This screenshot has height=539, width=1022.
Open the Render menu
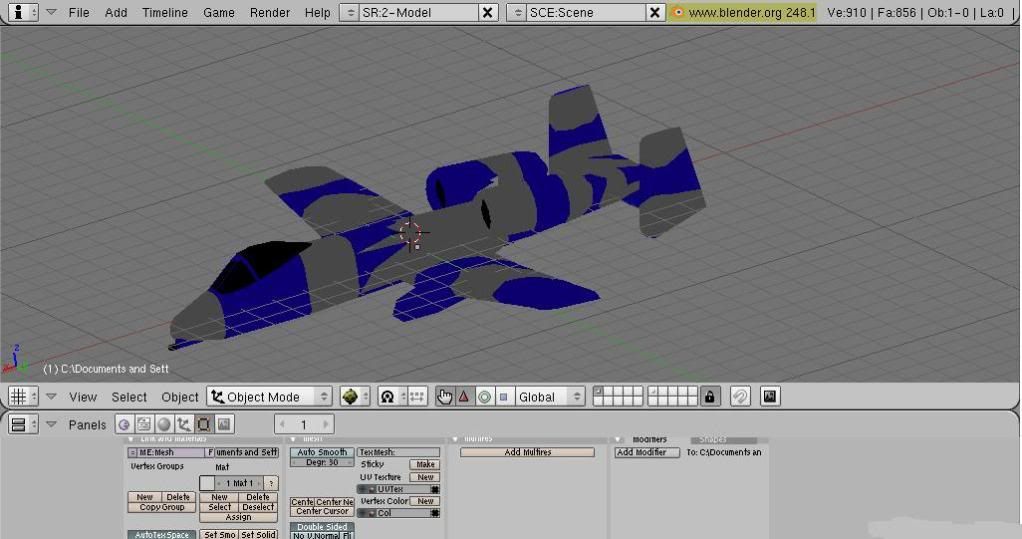coord(270,12)
